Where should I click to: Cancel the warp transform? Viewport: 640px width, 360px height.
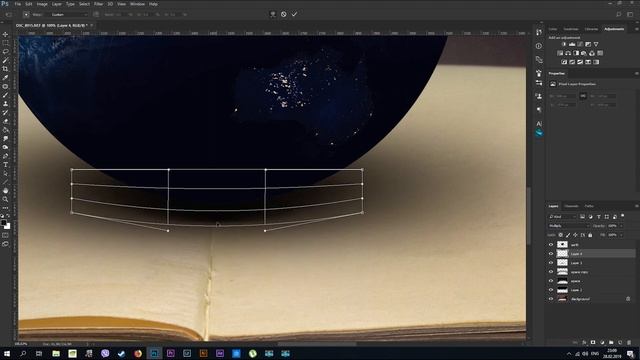click(284, 14)
